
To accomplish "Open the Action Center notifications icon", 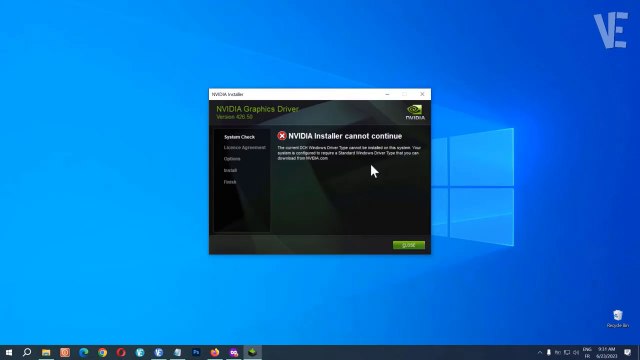I will (627, 352).
